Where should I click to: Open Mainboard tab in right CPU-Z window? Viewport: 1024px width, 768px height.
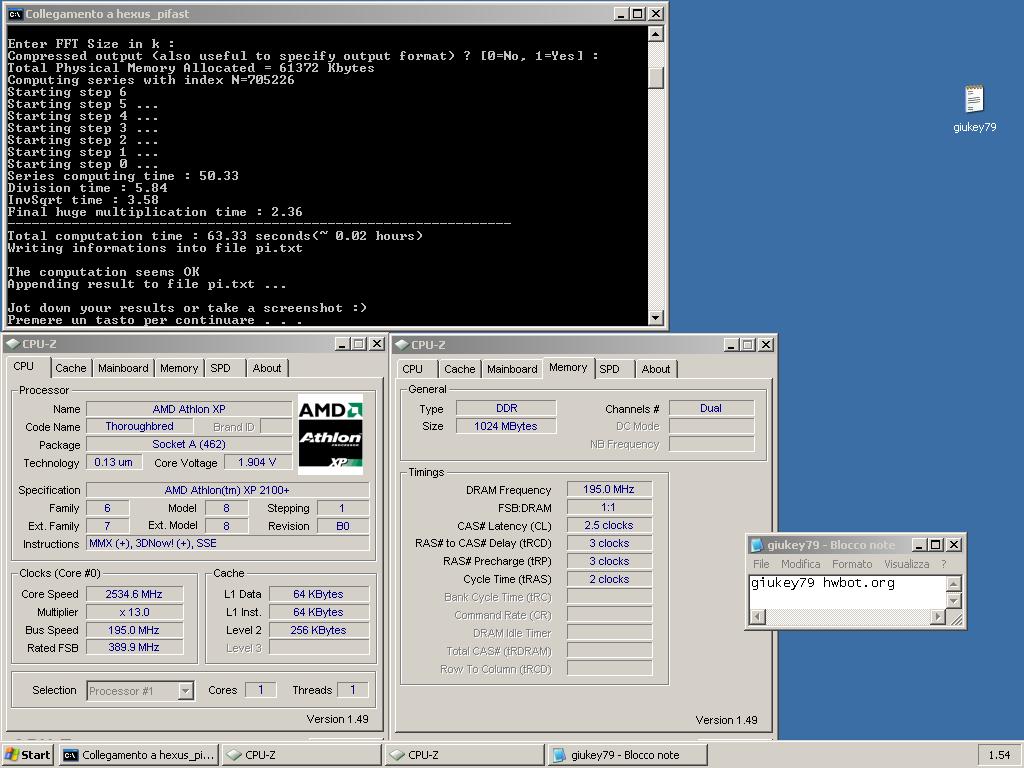(513, 369)
